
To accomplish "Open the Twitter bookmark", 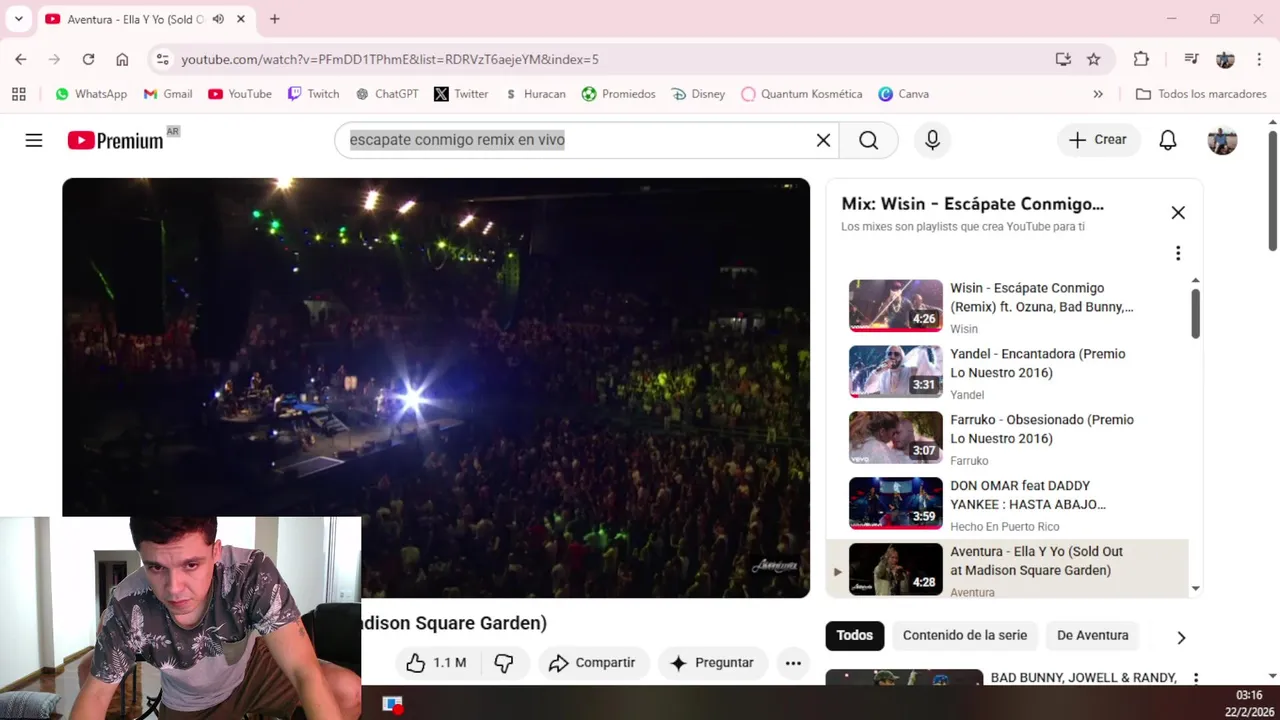I will point(461,94).
